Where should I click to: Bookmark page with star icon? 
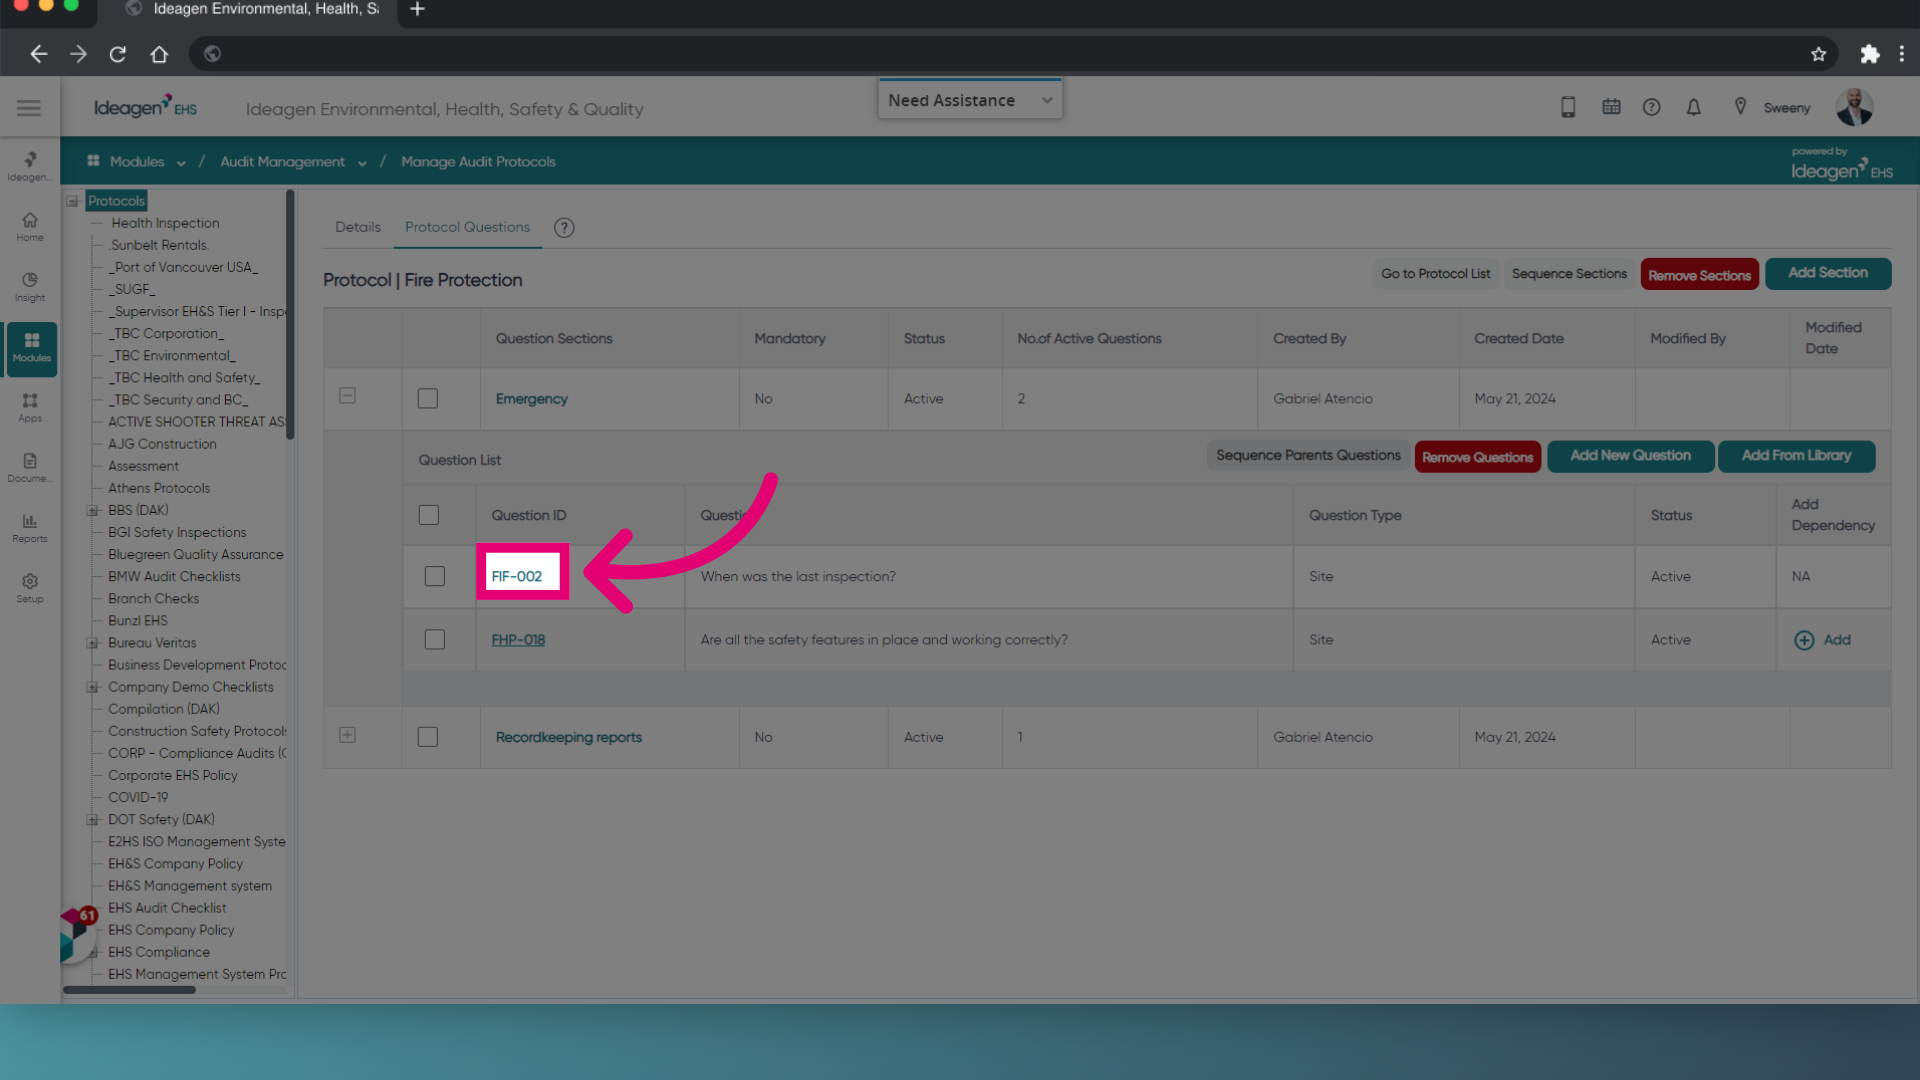pyautogui.click(x=1818, y=54)
